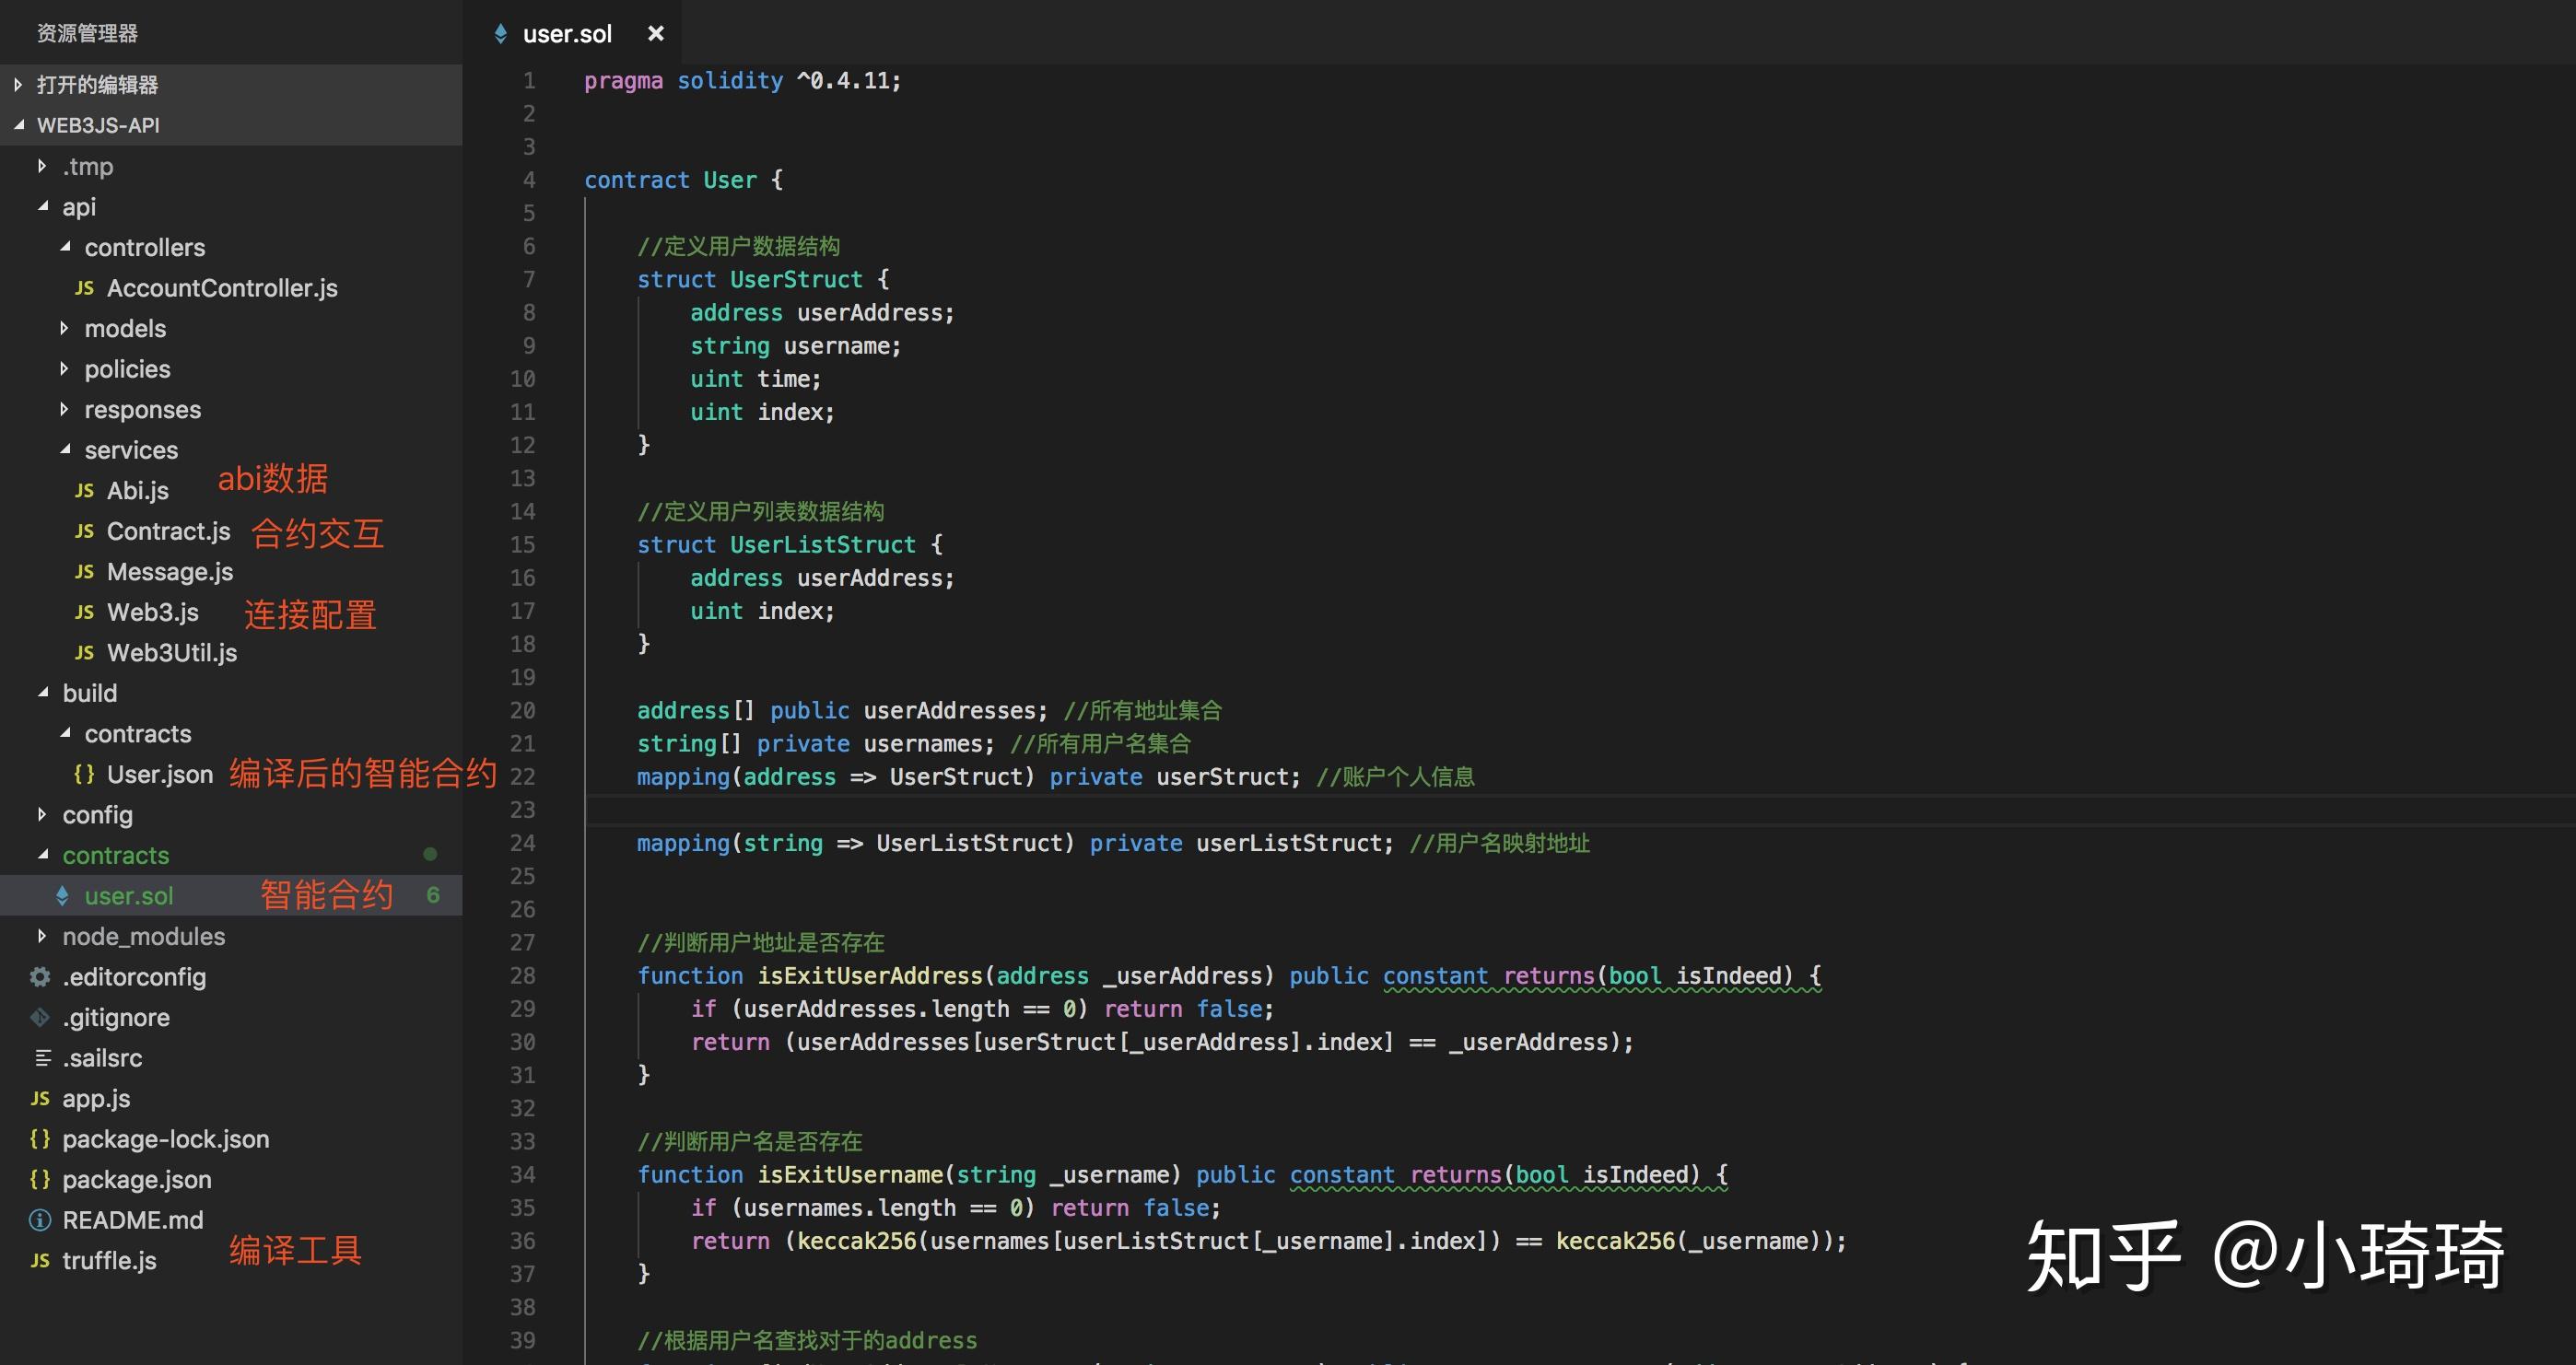Click 'pragma solidity ^0.4.11;' line
Viewport: 2576px width, 1365px height.
pos(743,81)
